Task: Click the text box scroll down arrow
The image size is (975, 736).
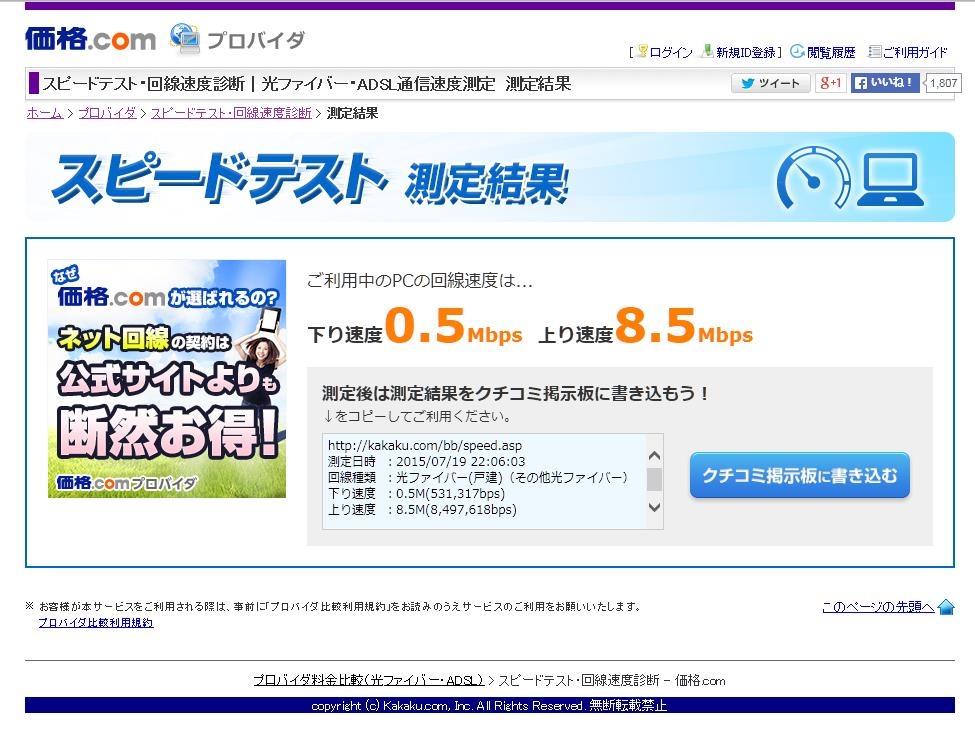Action: point(654,507)
